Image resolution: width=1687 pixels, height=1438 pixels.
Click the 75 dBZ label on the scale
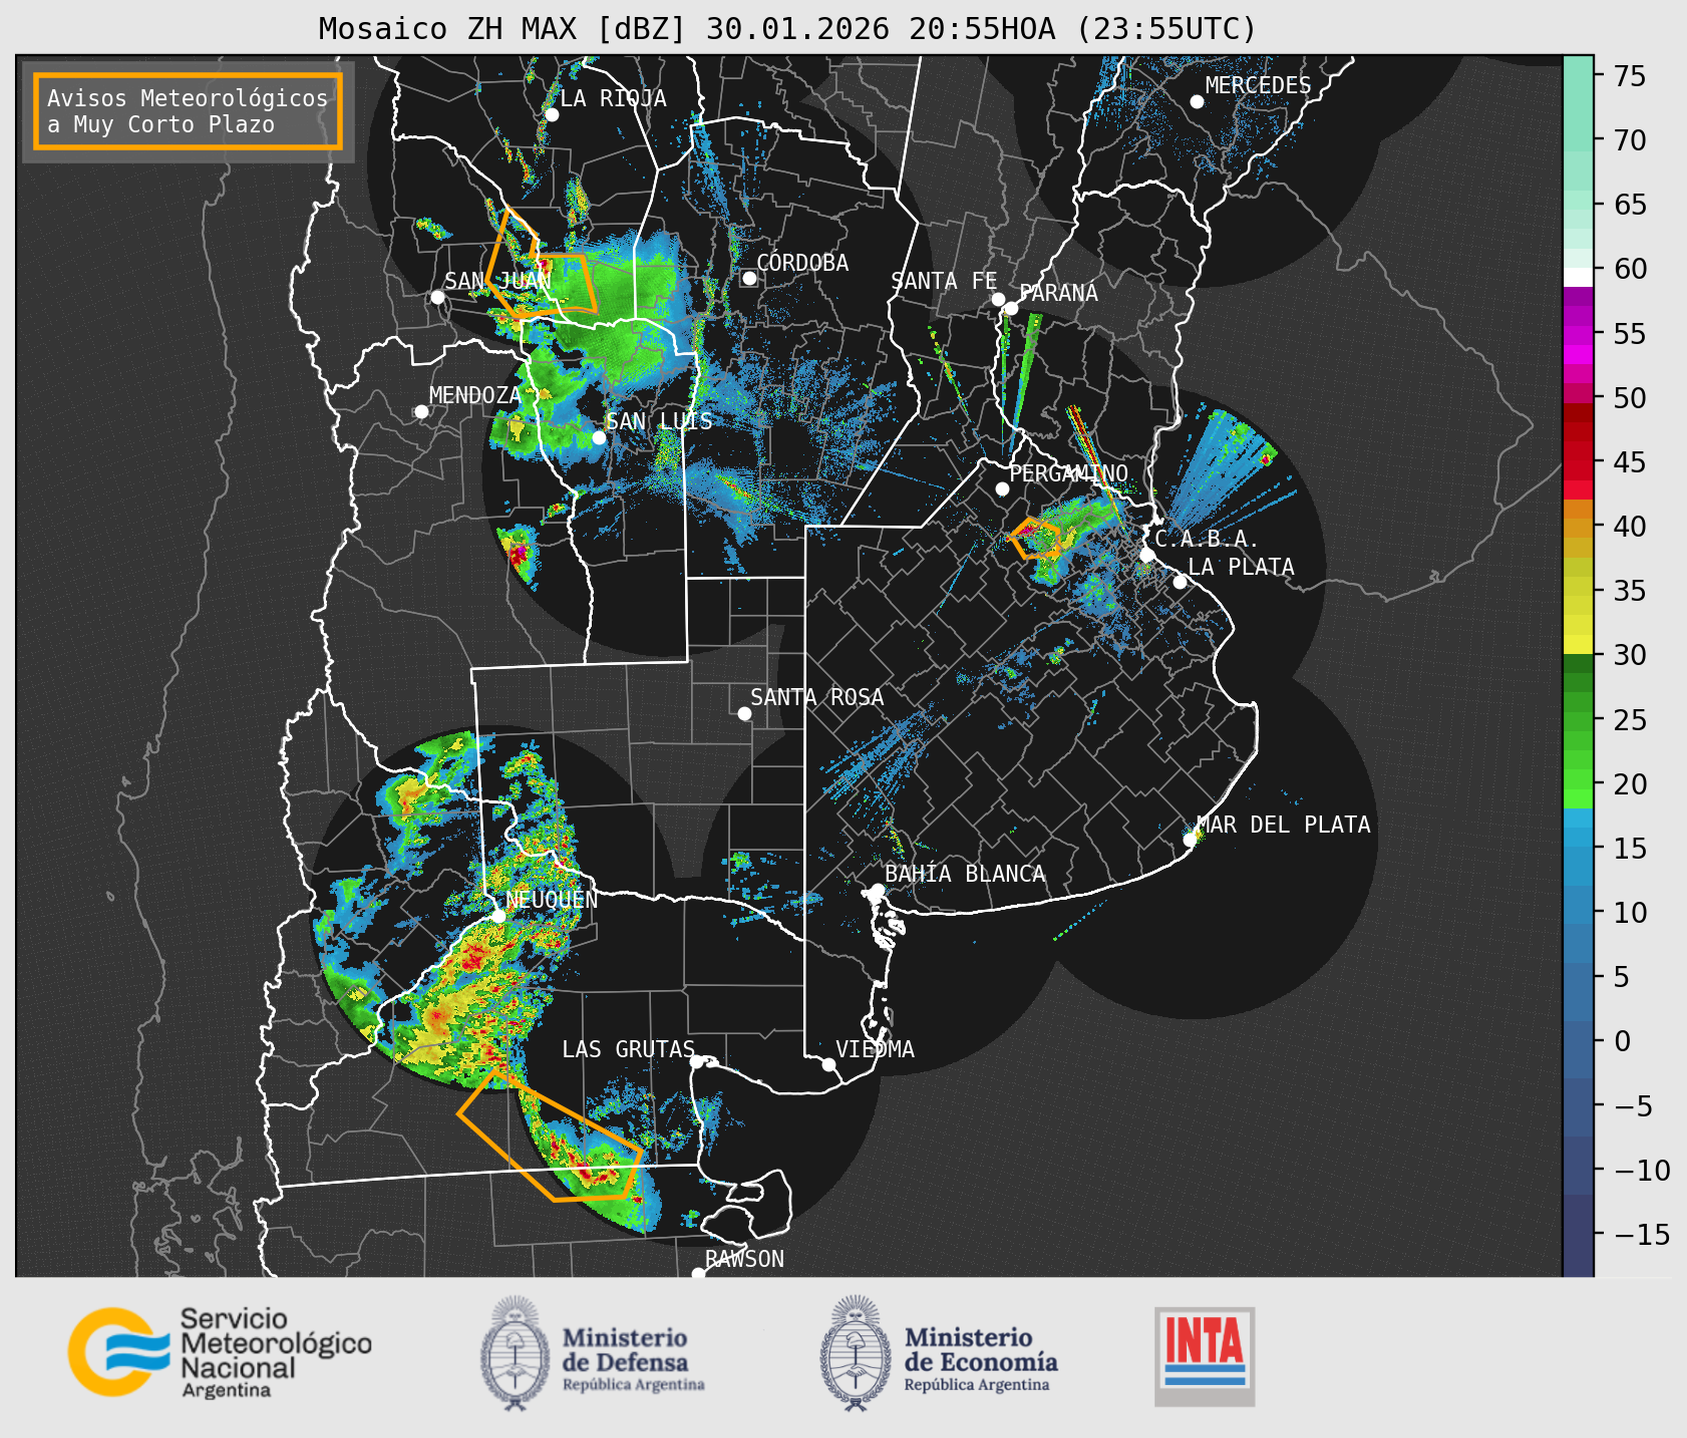pyautogui.click(x=1631, y=76)
